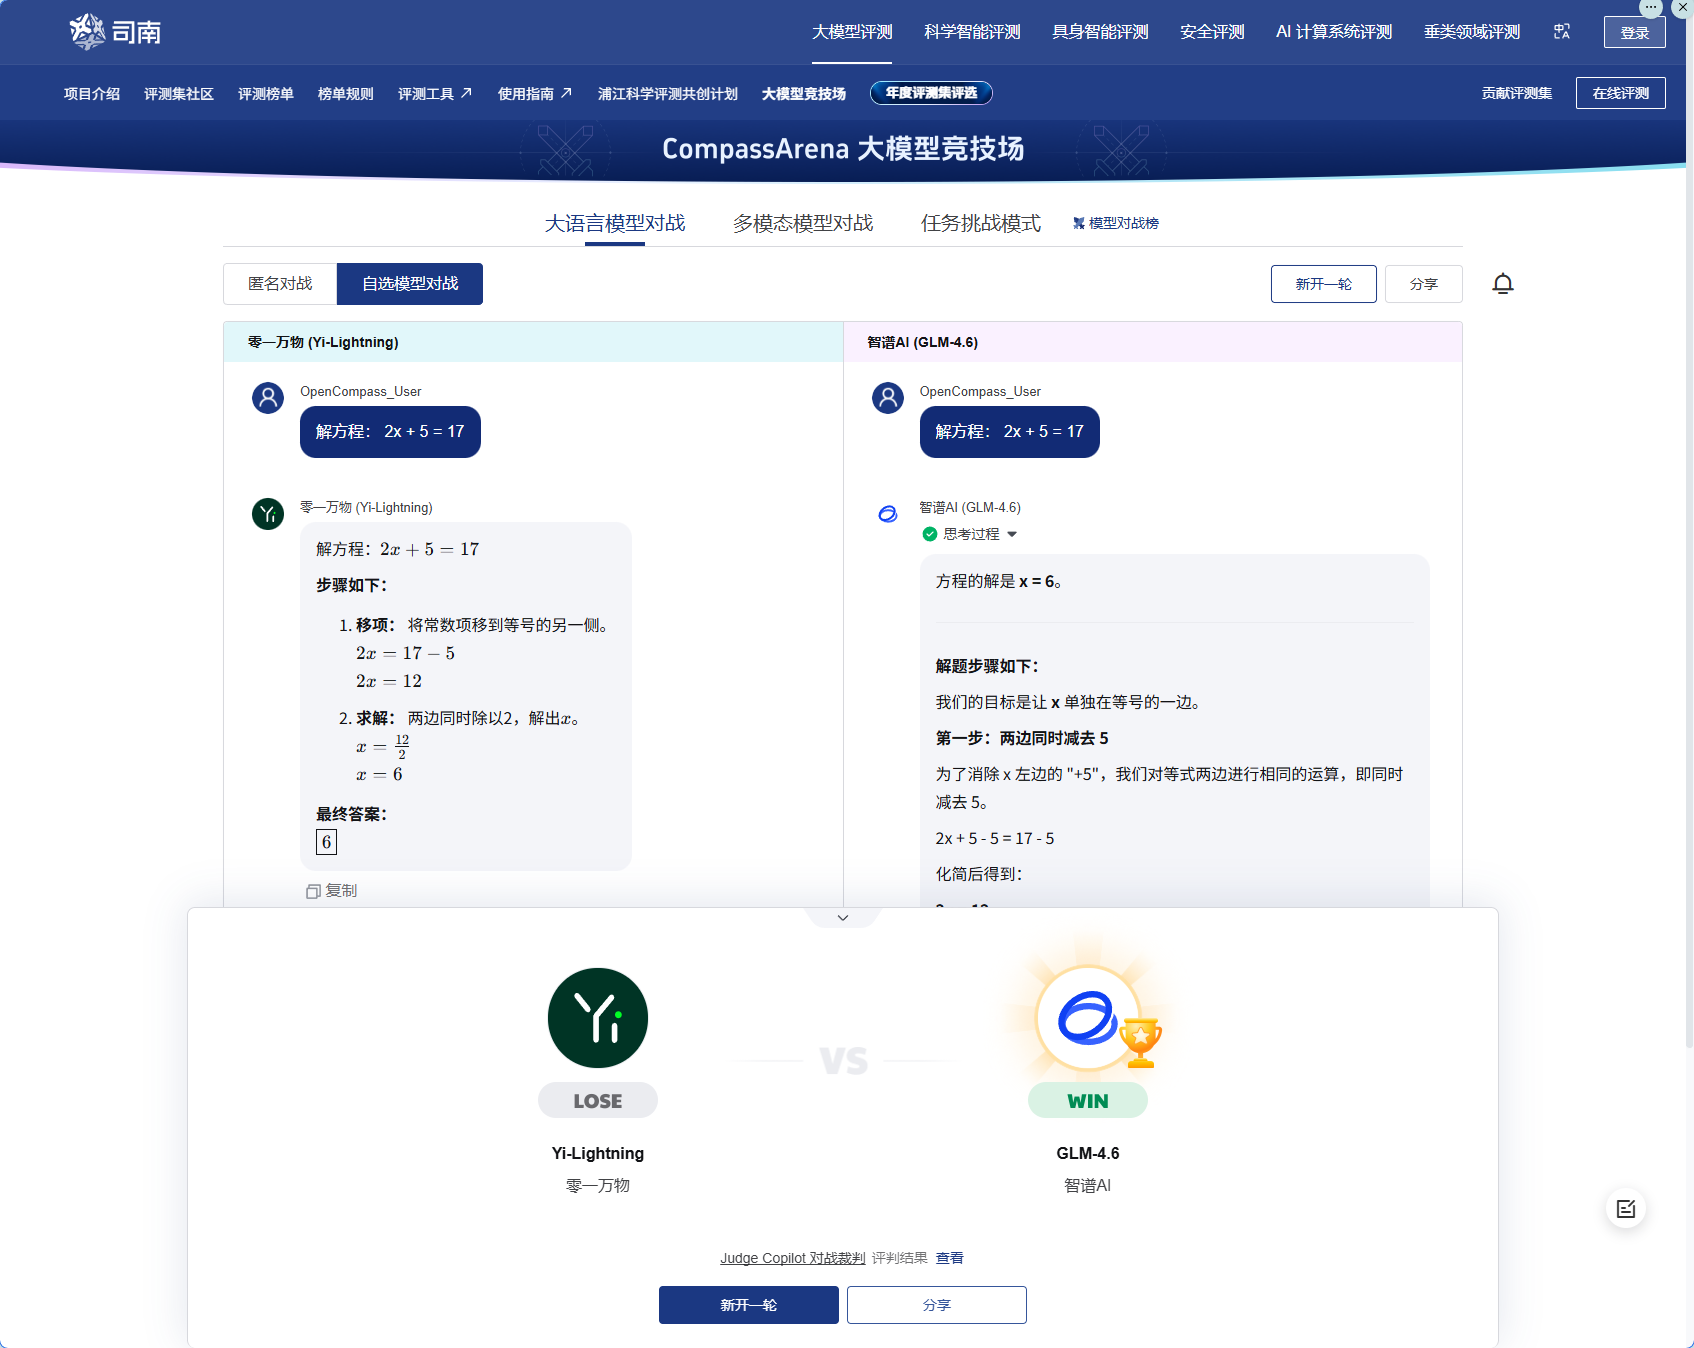Click the blue 新开一轮 button in result panel
Image resolution: width=1694 pixels, height=1348 pixels.
click(749, 1305)
